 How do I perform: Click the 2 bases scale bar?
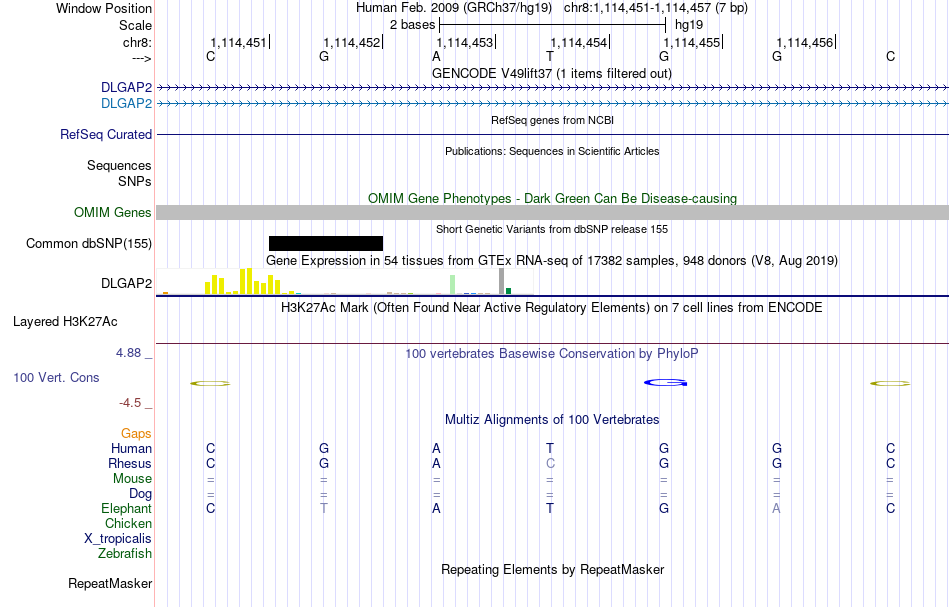(553, 25)
